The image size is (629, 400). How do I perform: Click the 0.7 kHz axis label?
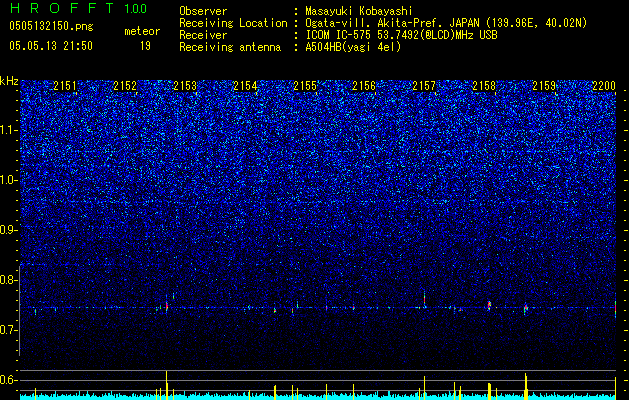pos(9,330)
